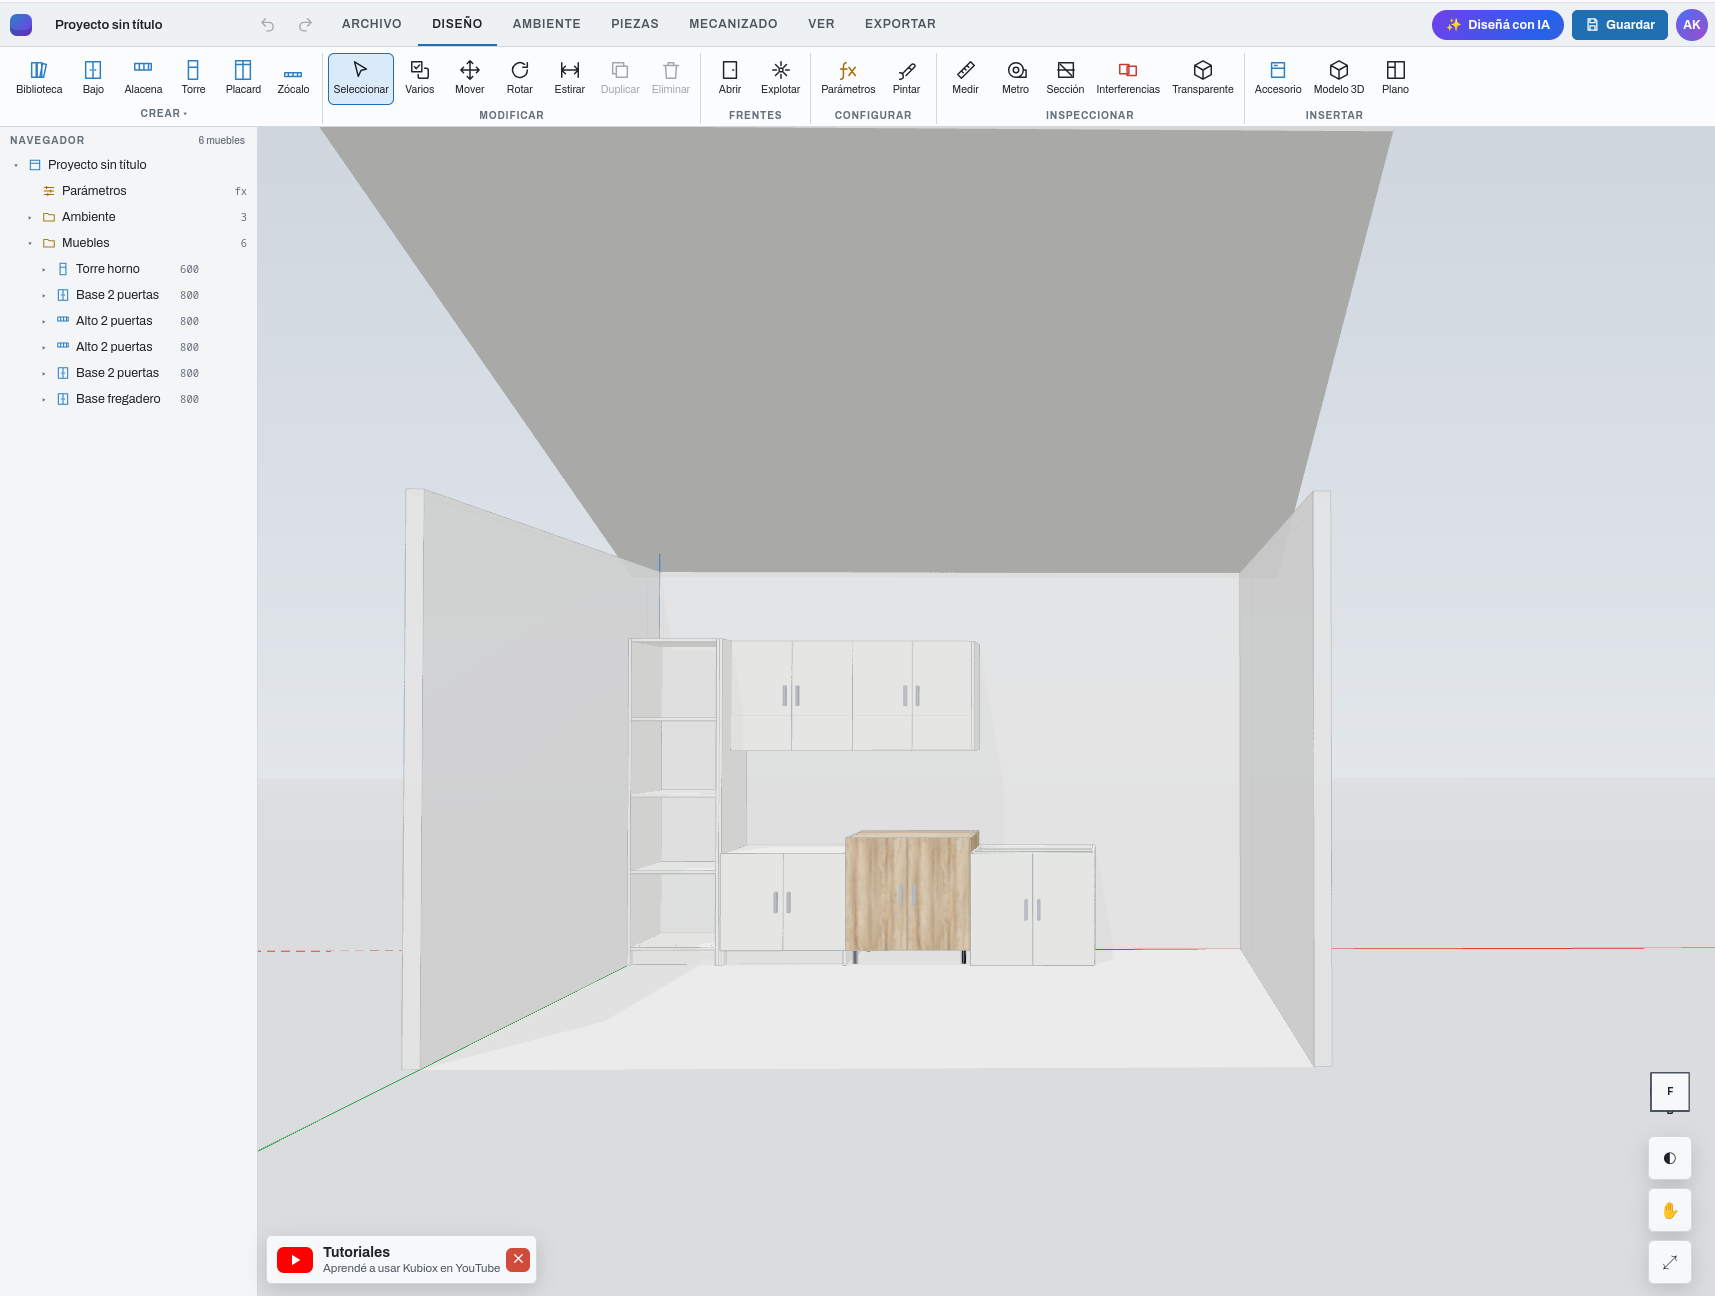Toggle the Sección section view

(x=1066, y=78)
